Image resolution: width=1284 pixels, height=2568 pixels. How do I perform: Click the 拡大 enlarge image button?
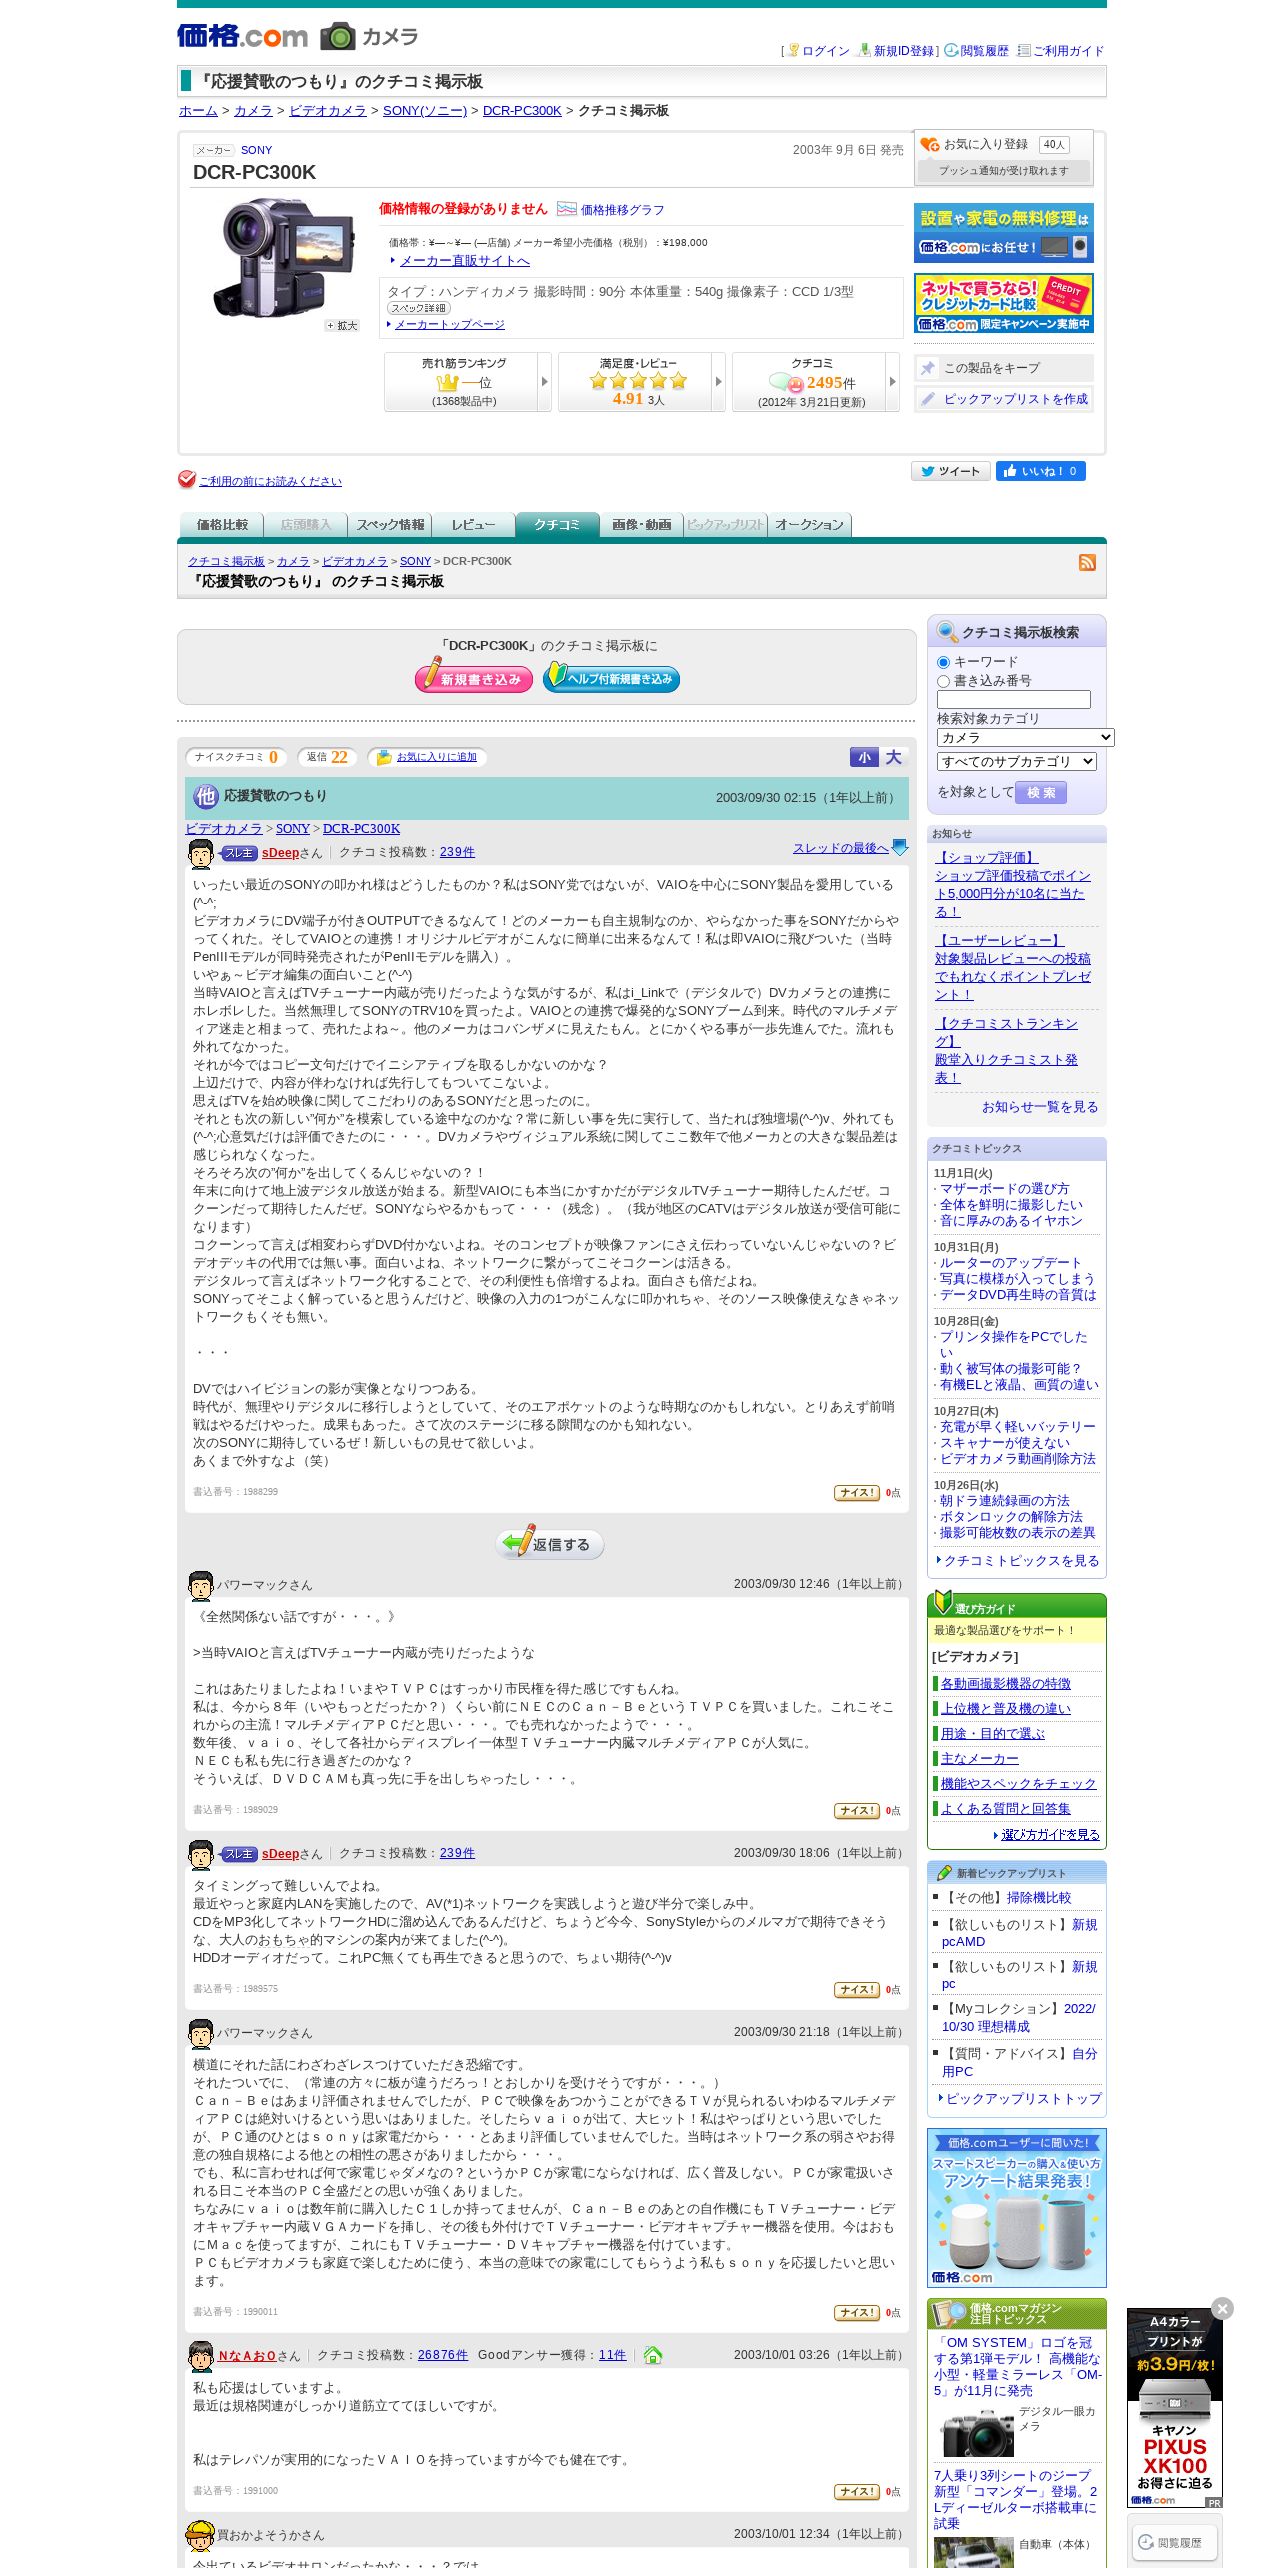[x=342, y=325]
